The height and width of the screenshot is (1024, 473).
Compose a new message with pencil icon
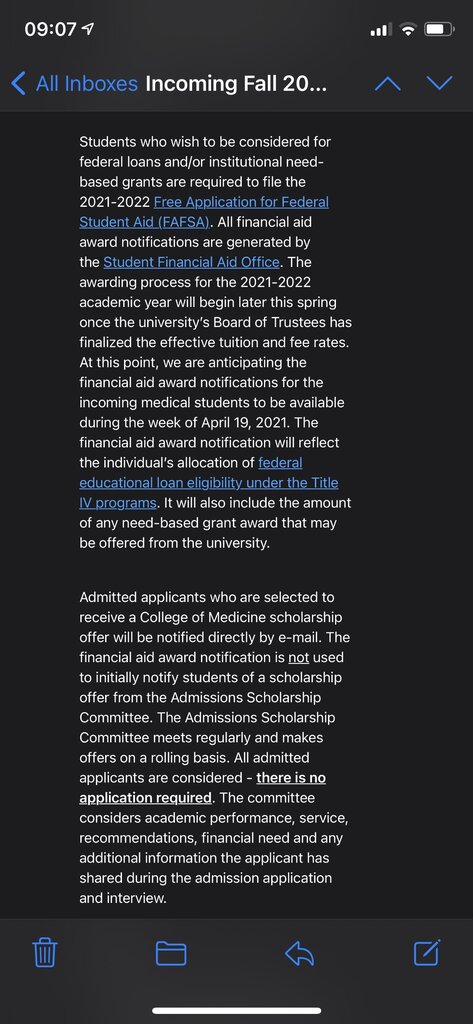pos(427,952)
